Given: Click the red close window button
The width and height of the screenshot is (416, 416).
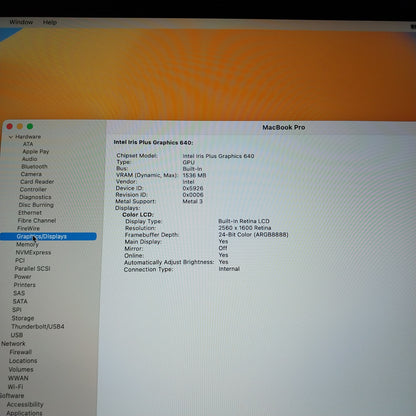Looking at the screenshot, I should click(x=10, y=126).
